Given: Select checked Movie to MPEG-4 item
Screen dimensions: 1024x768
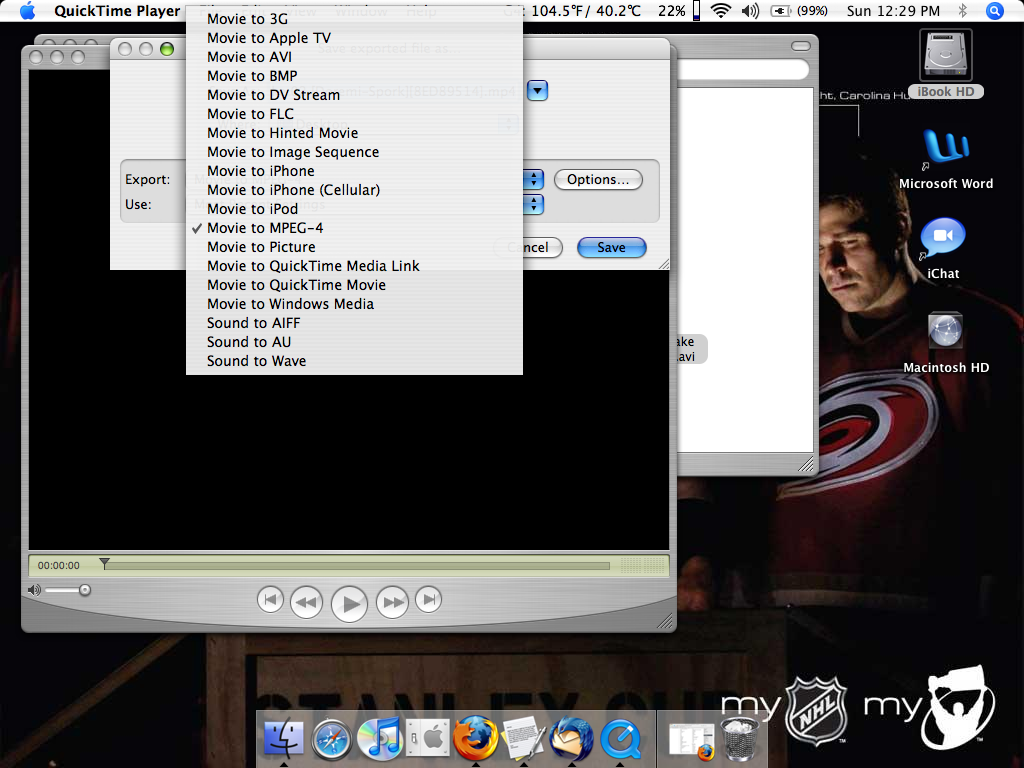Looking at the screenshot, I should [354, 228].
